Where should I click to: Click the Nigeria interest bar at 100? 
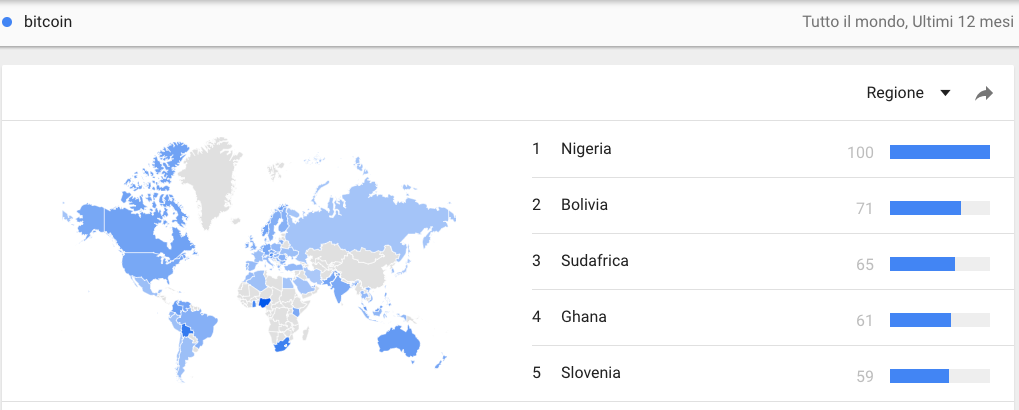(x=940, y=152)
